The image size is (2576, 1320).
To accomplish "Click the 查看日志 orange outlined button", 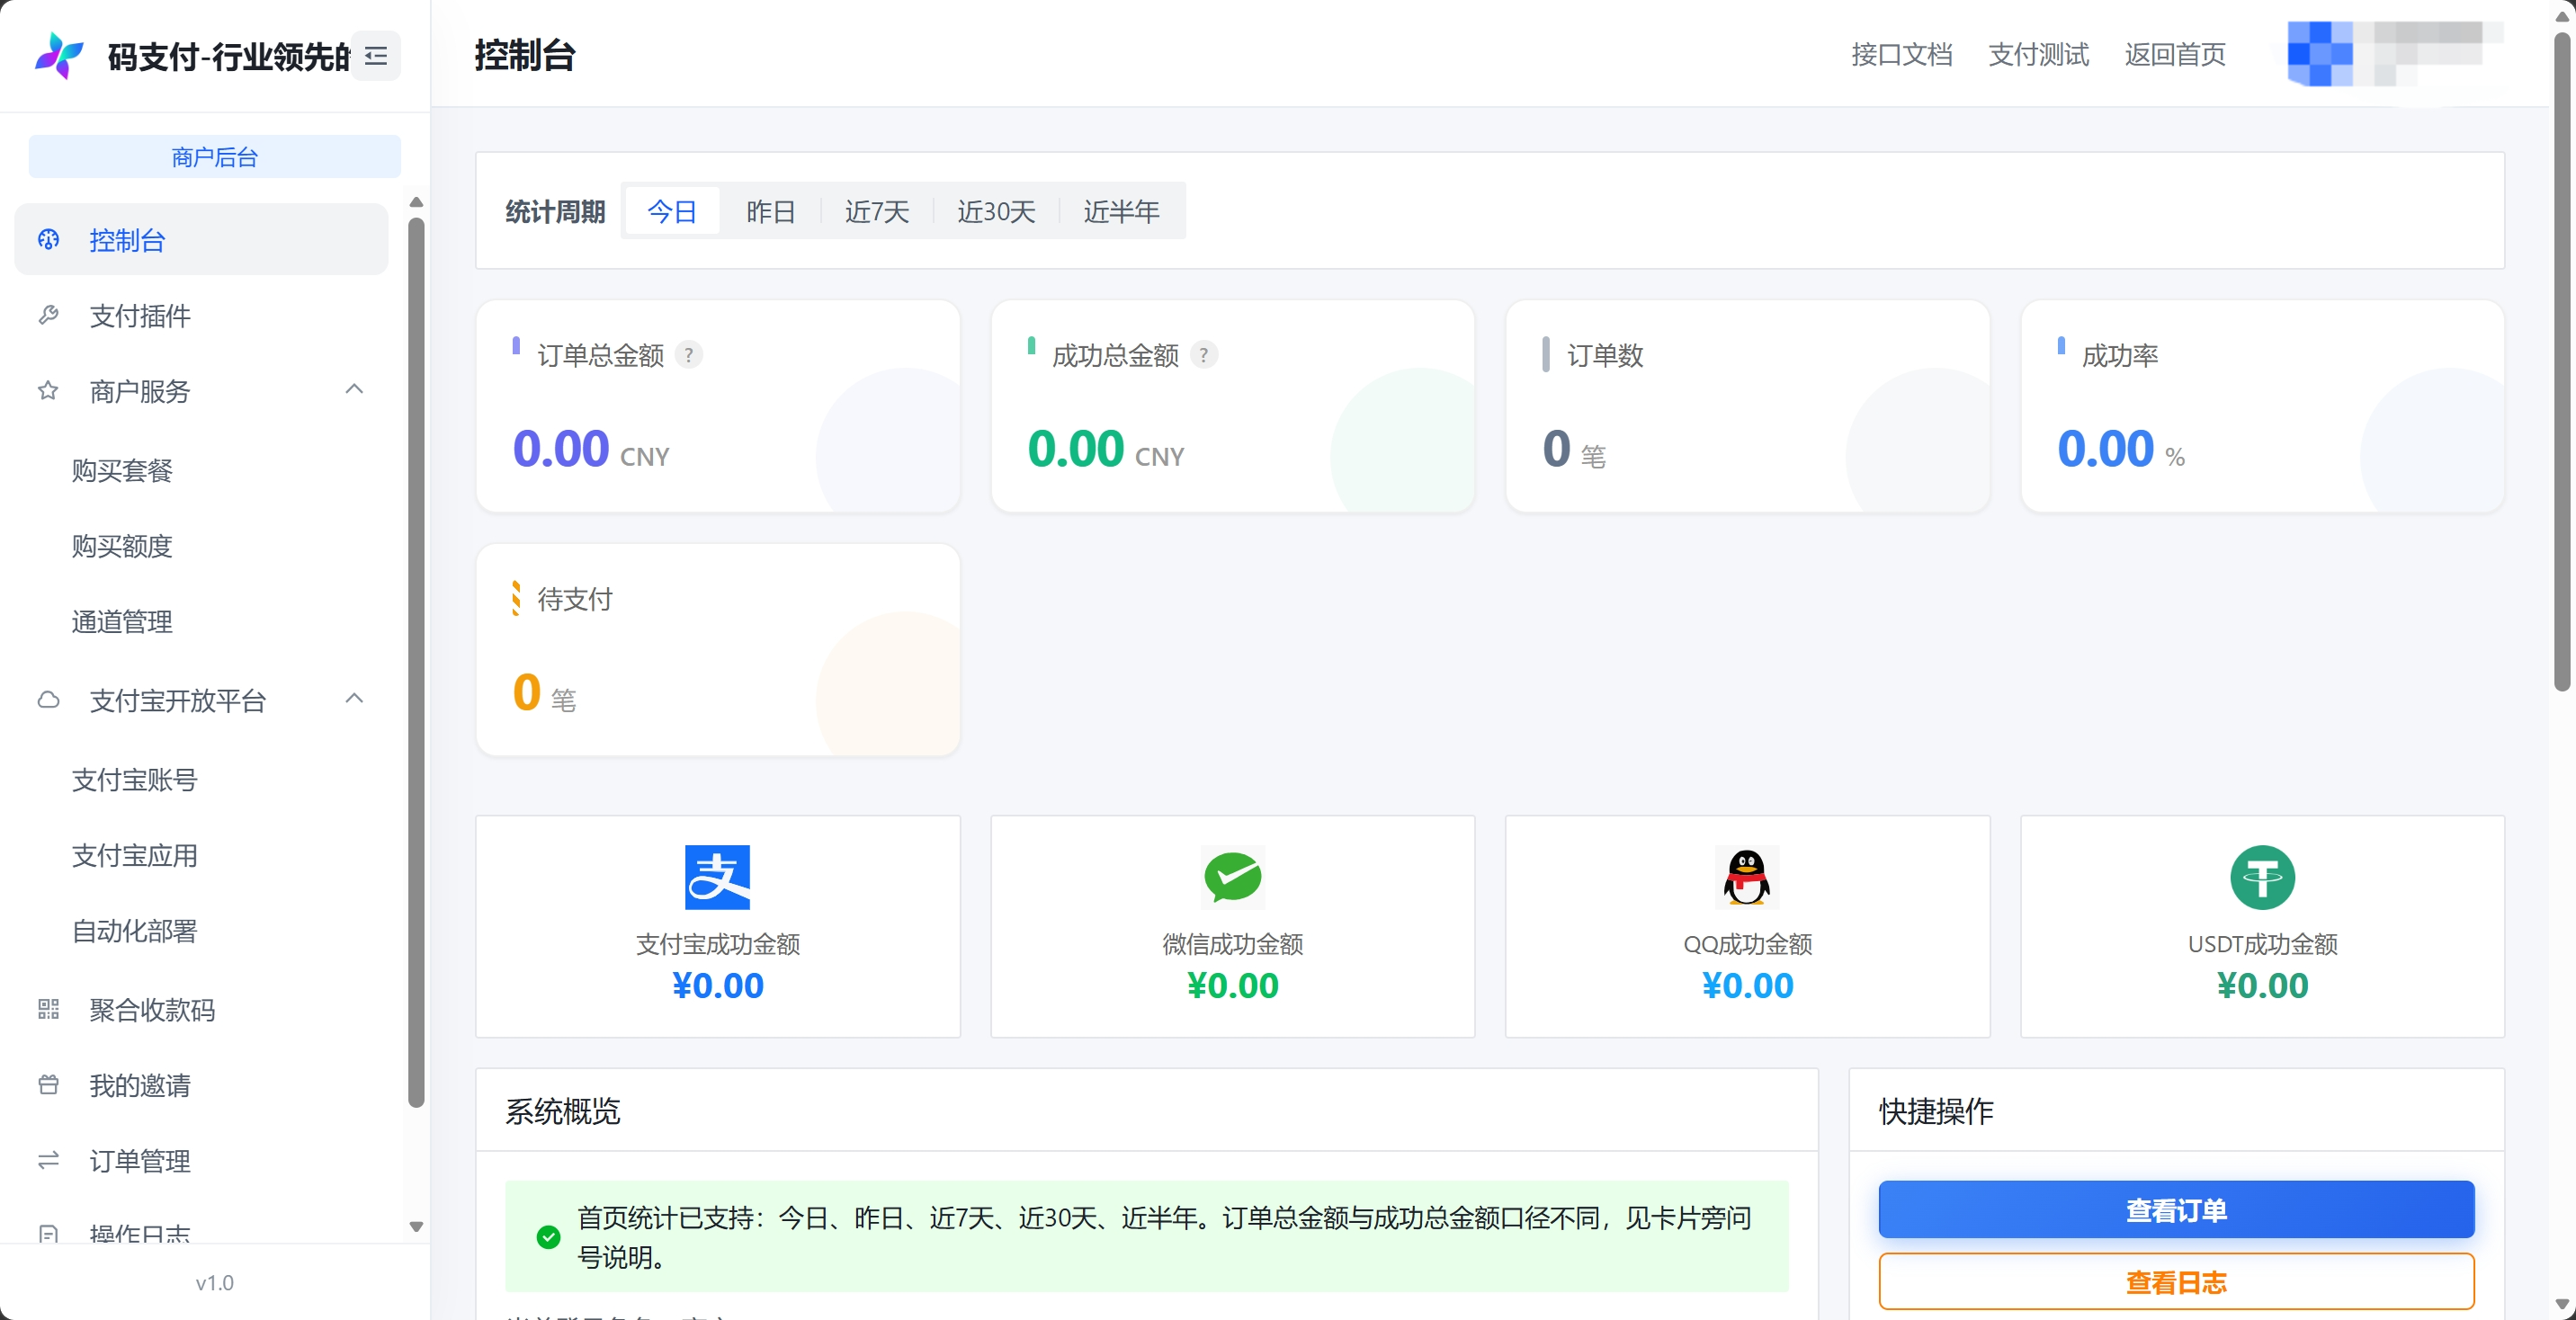I will pyautogui.click(x=2176, y=1282).
